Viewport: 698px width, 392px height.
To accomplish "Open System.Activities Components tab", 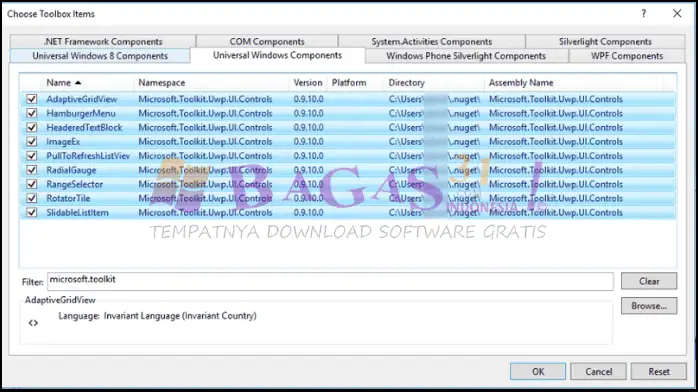I will (x=431, y=41).
